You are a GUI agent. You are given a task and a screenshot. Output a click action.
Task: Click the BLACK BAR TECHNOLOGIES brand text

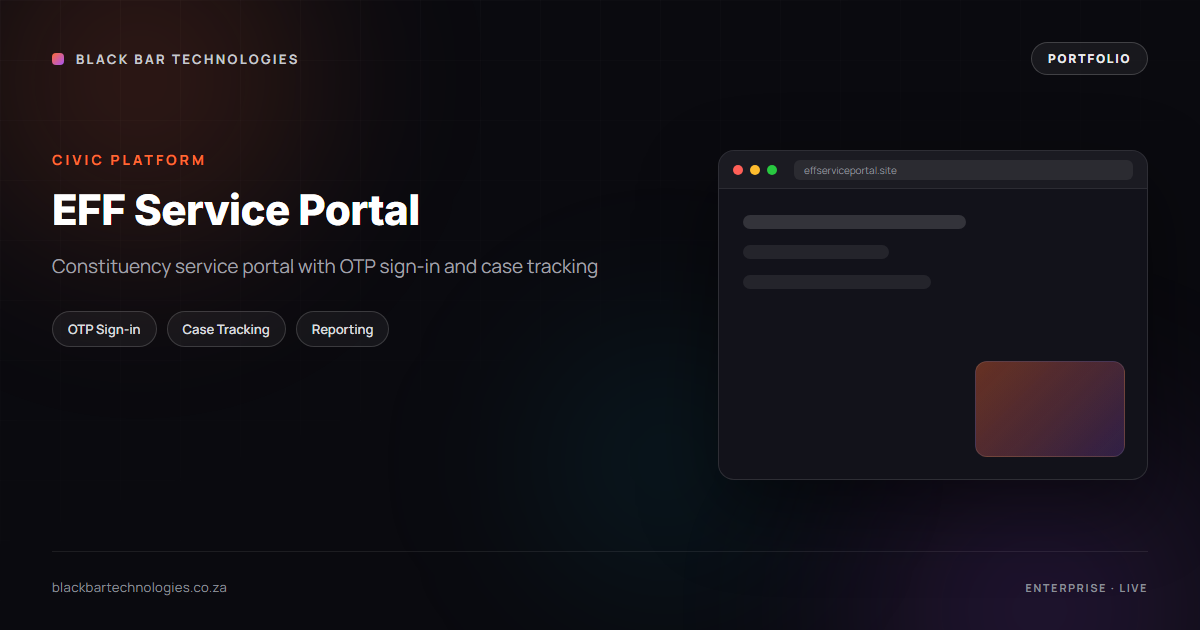(187, 59)
